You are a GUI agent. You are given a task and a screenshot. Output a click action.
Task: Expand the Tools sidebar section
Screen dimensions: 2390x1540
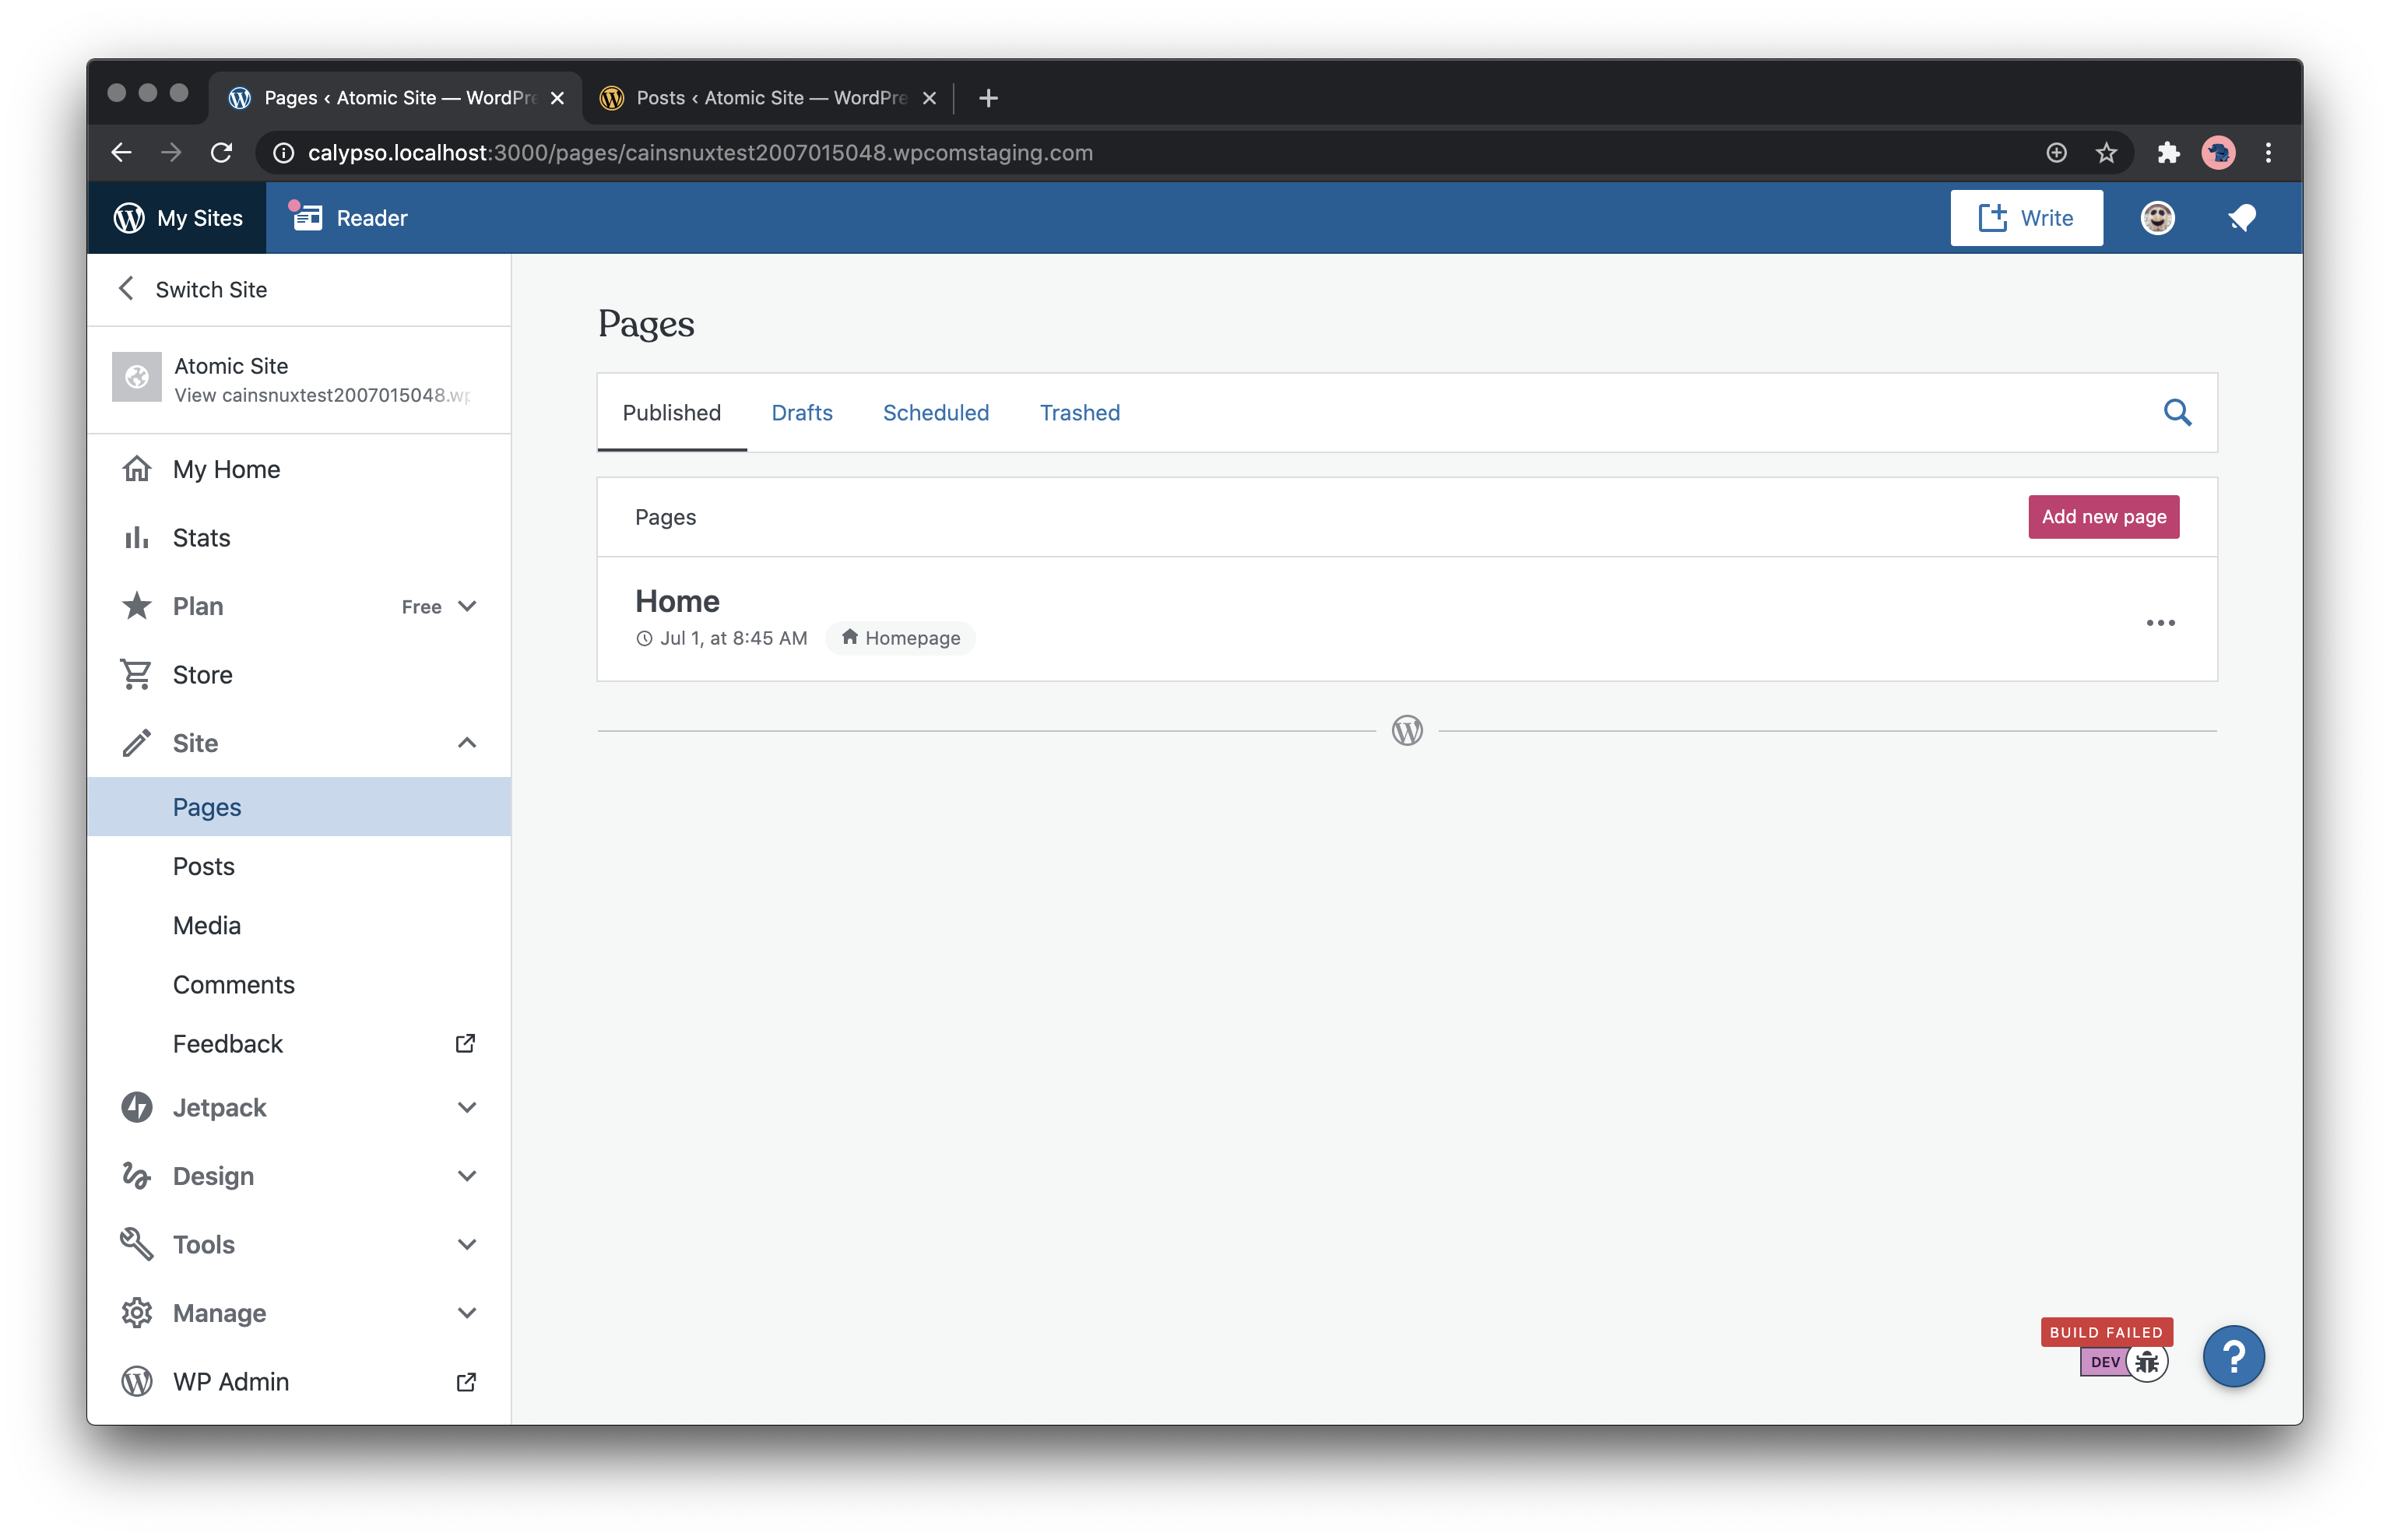click(x=466, y=1245)
